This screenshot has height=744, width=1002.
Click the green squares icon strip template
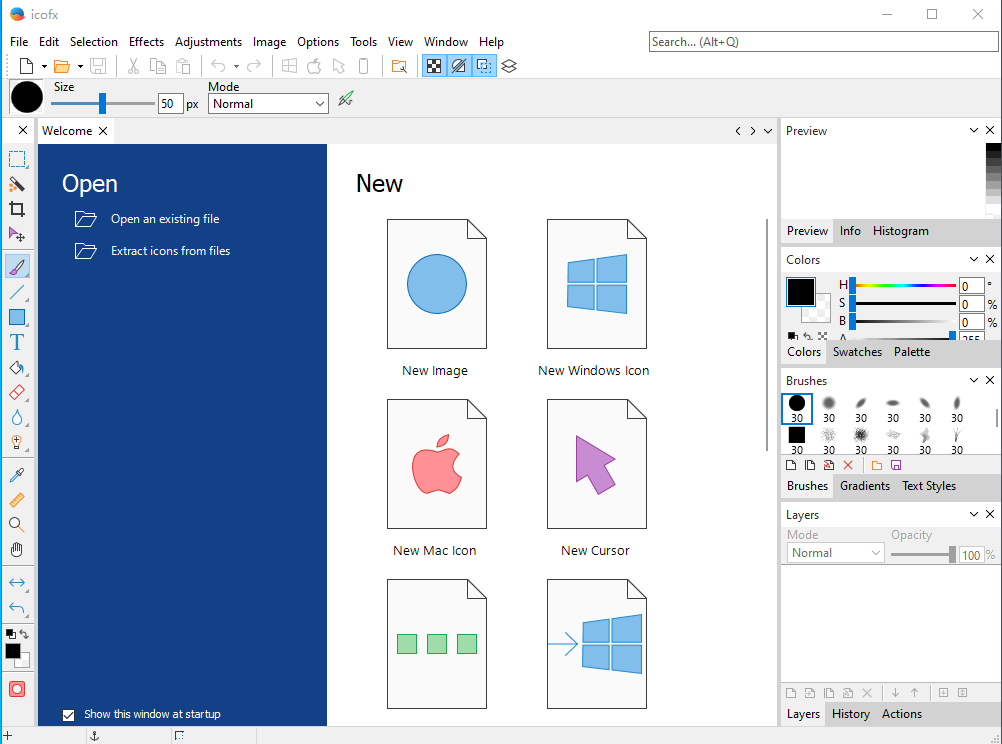coord(436,644)
